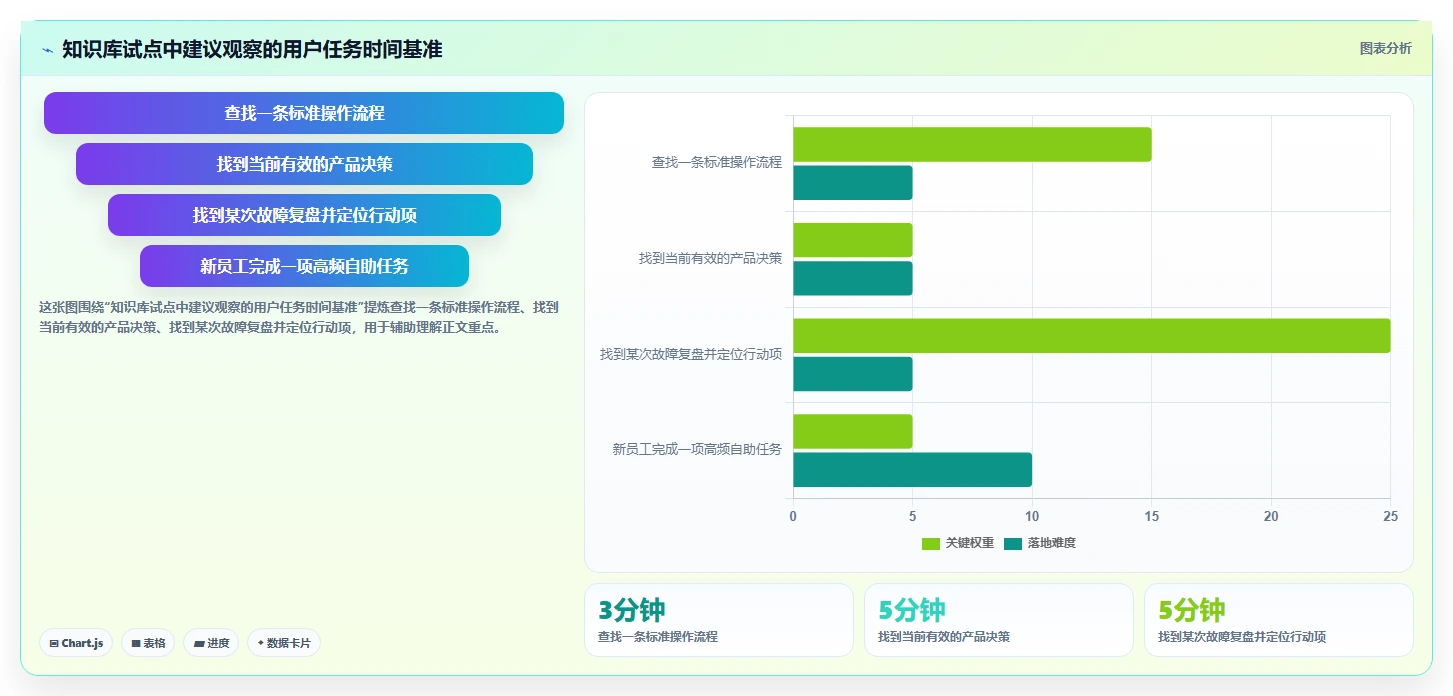
Task: Click the green bar for 找到当前有效的产品决策
Action: (x=853, y=240)
